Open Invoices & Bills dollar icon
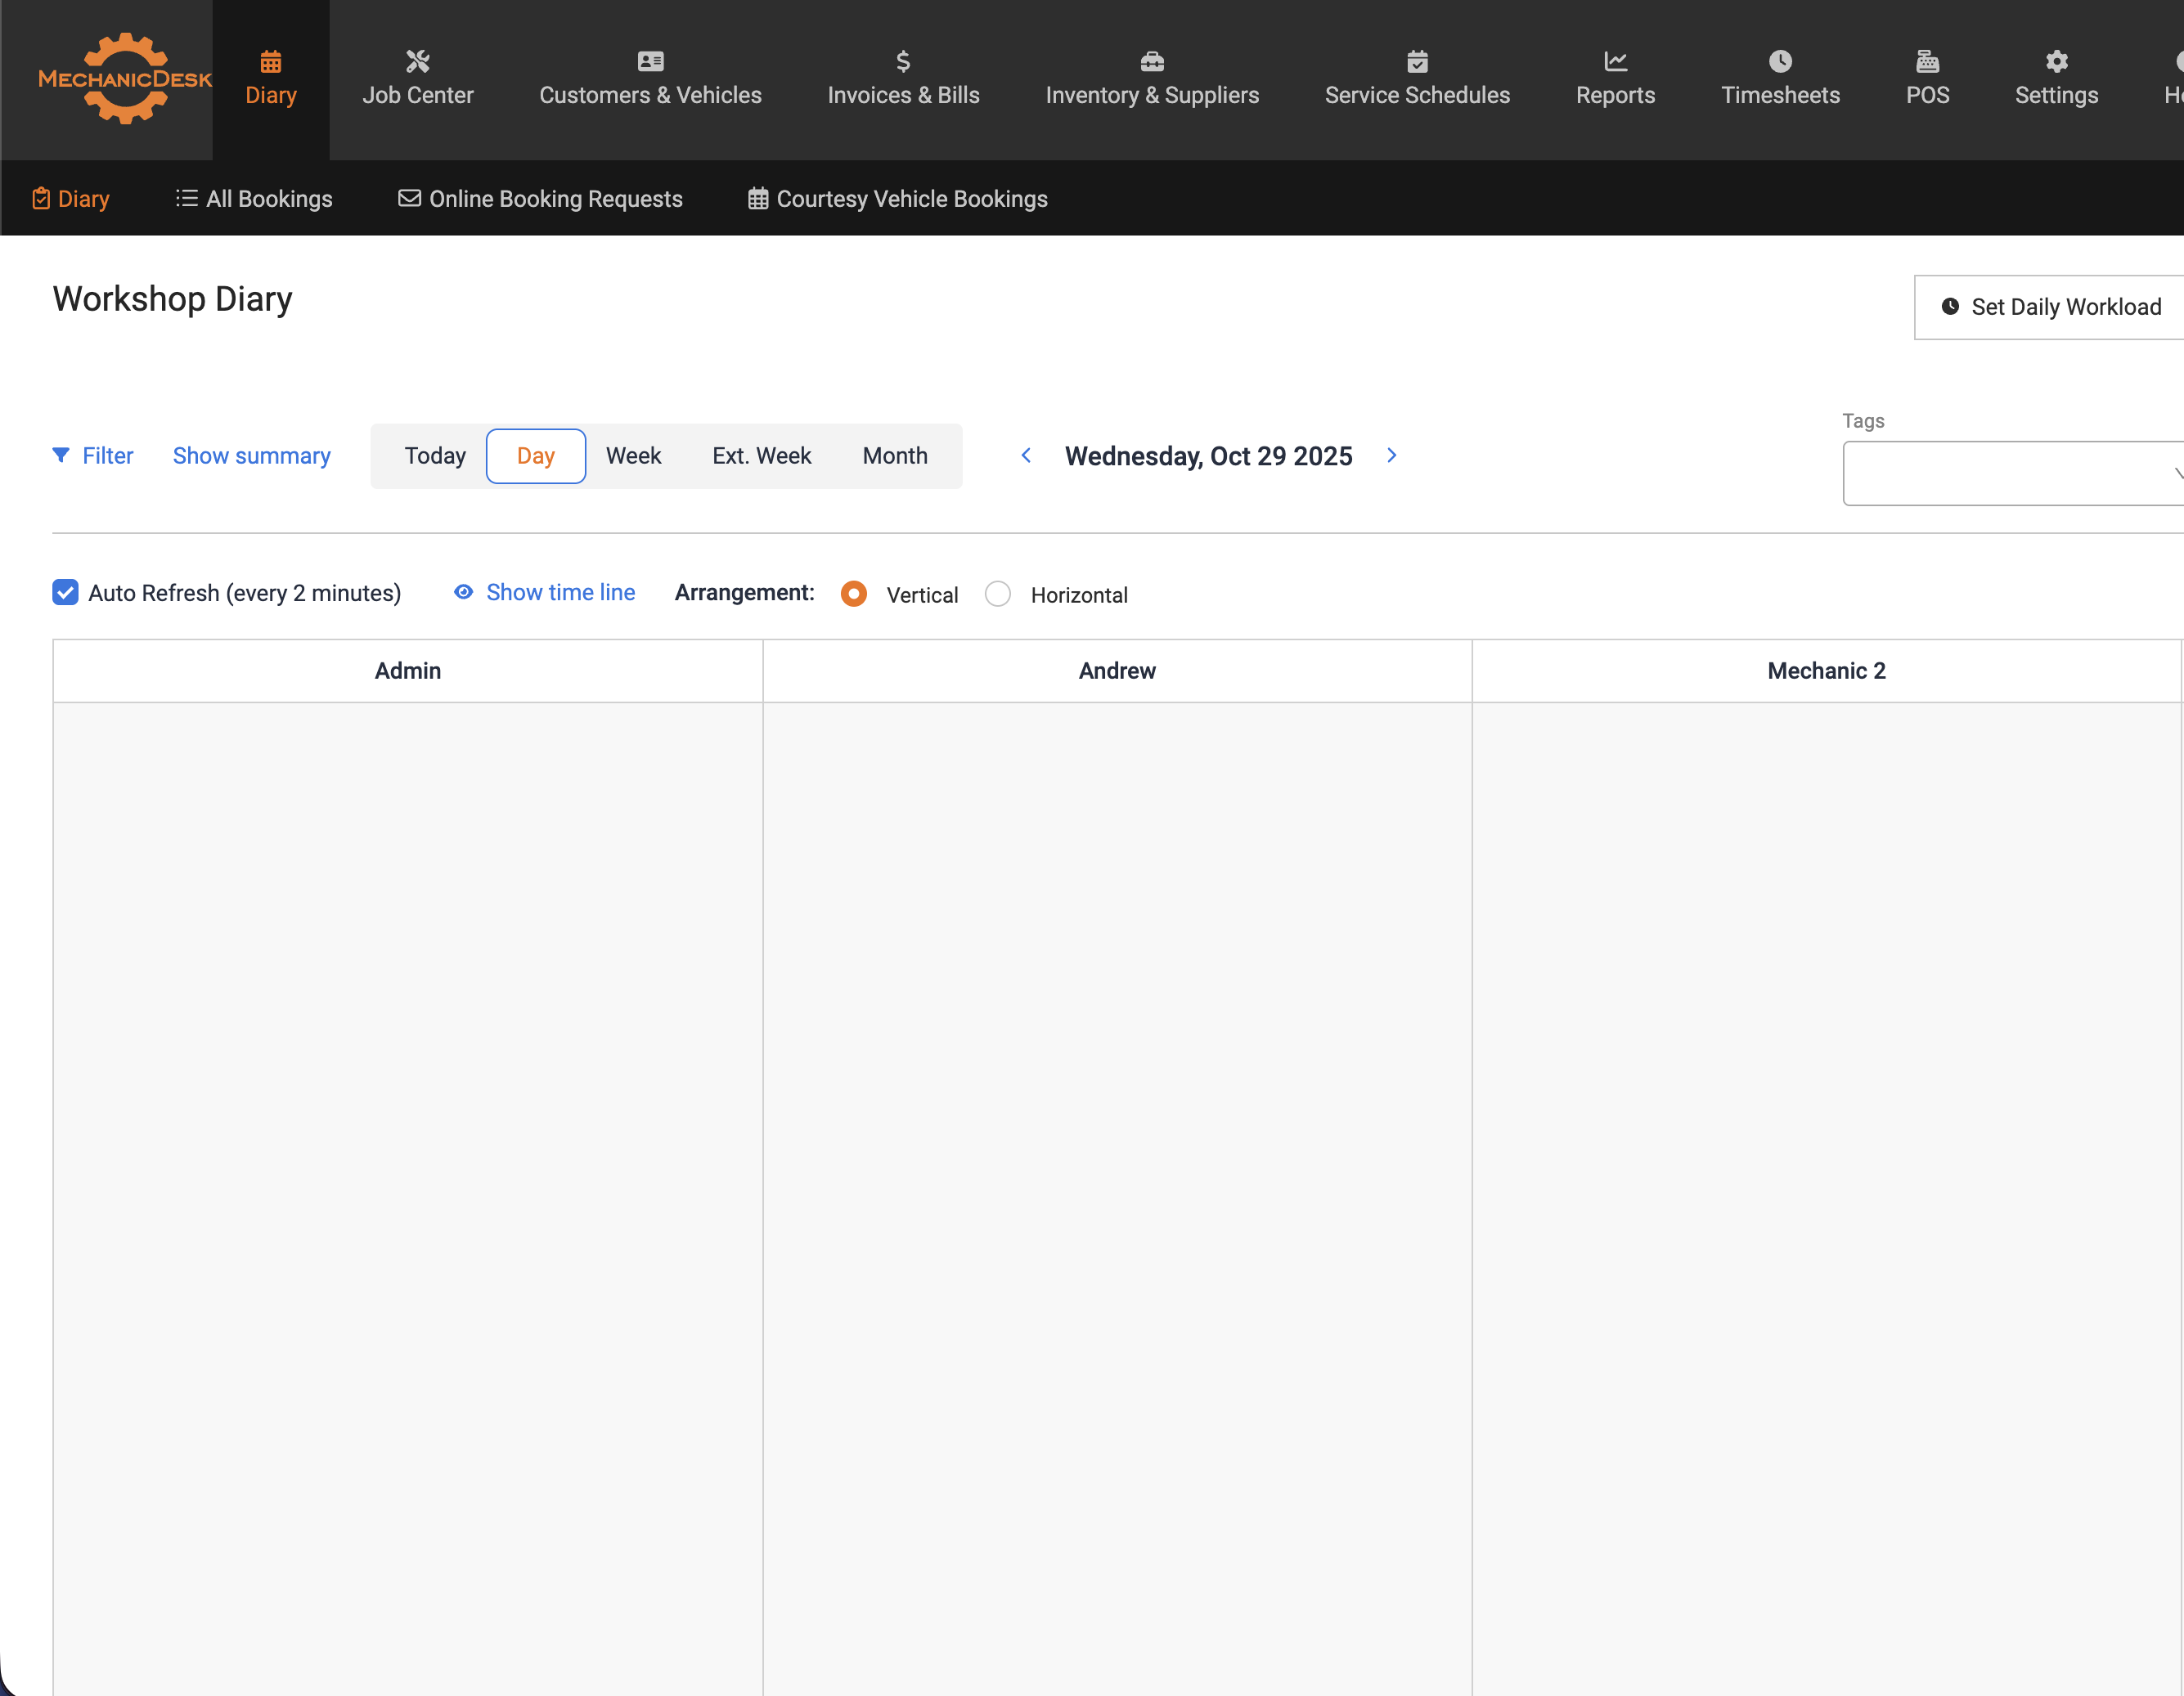This screenshot has height=1696, width=2184. tap(903, 62)
